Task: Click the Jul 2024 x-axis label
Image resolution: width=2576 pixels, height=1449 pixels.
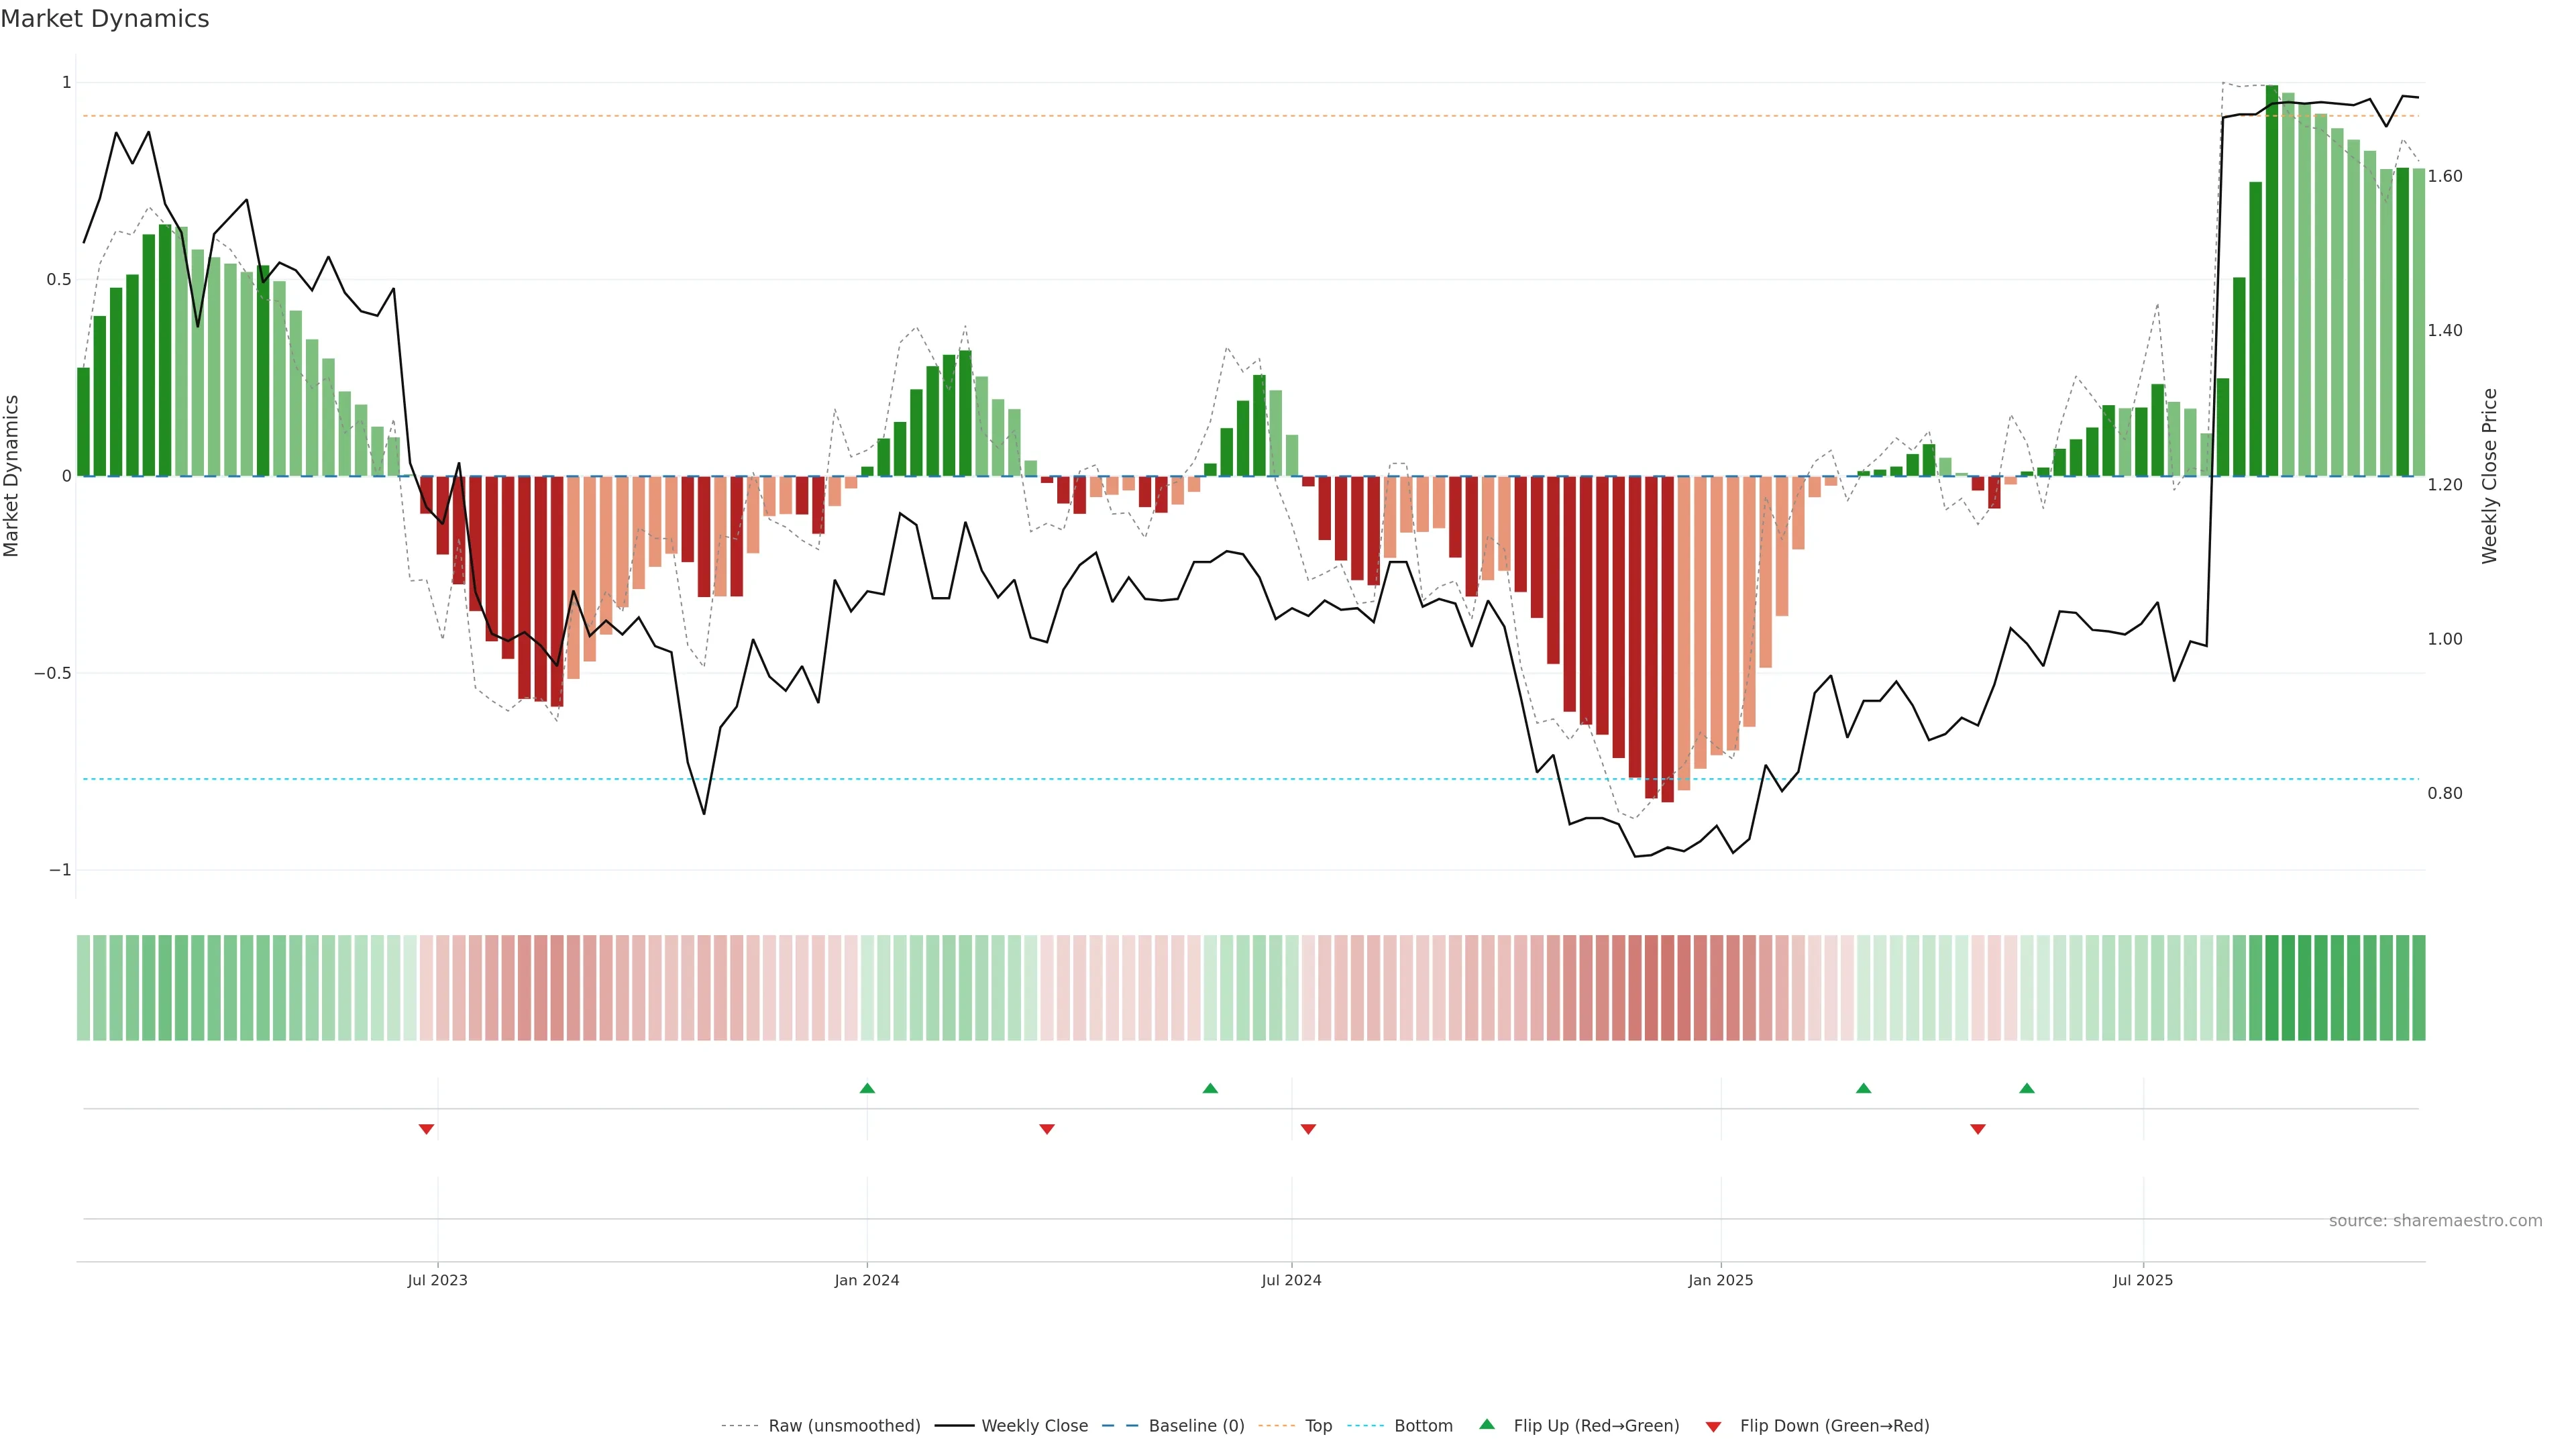Action: point(1291,1281)
